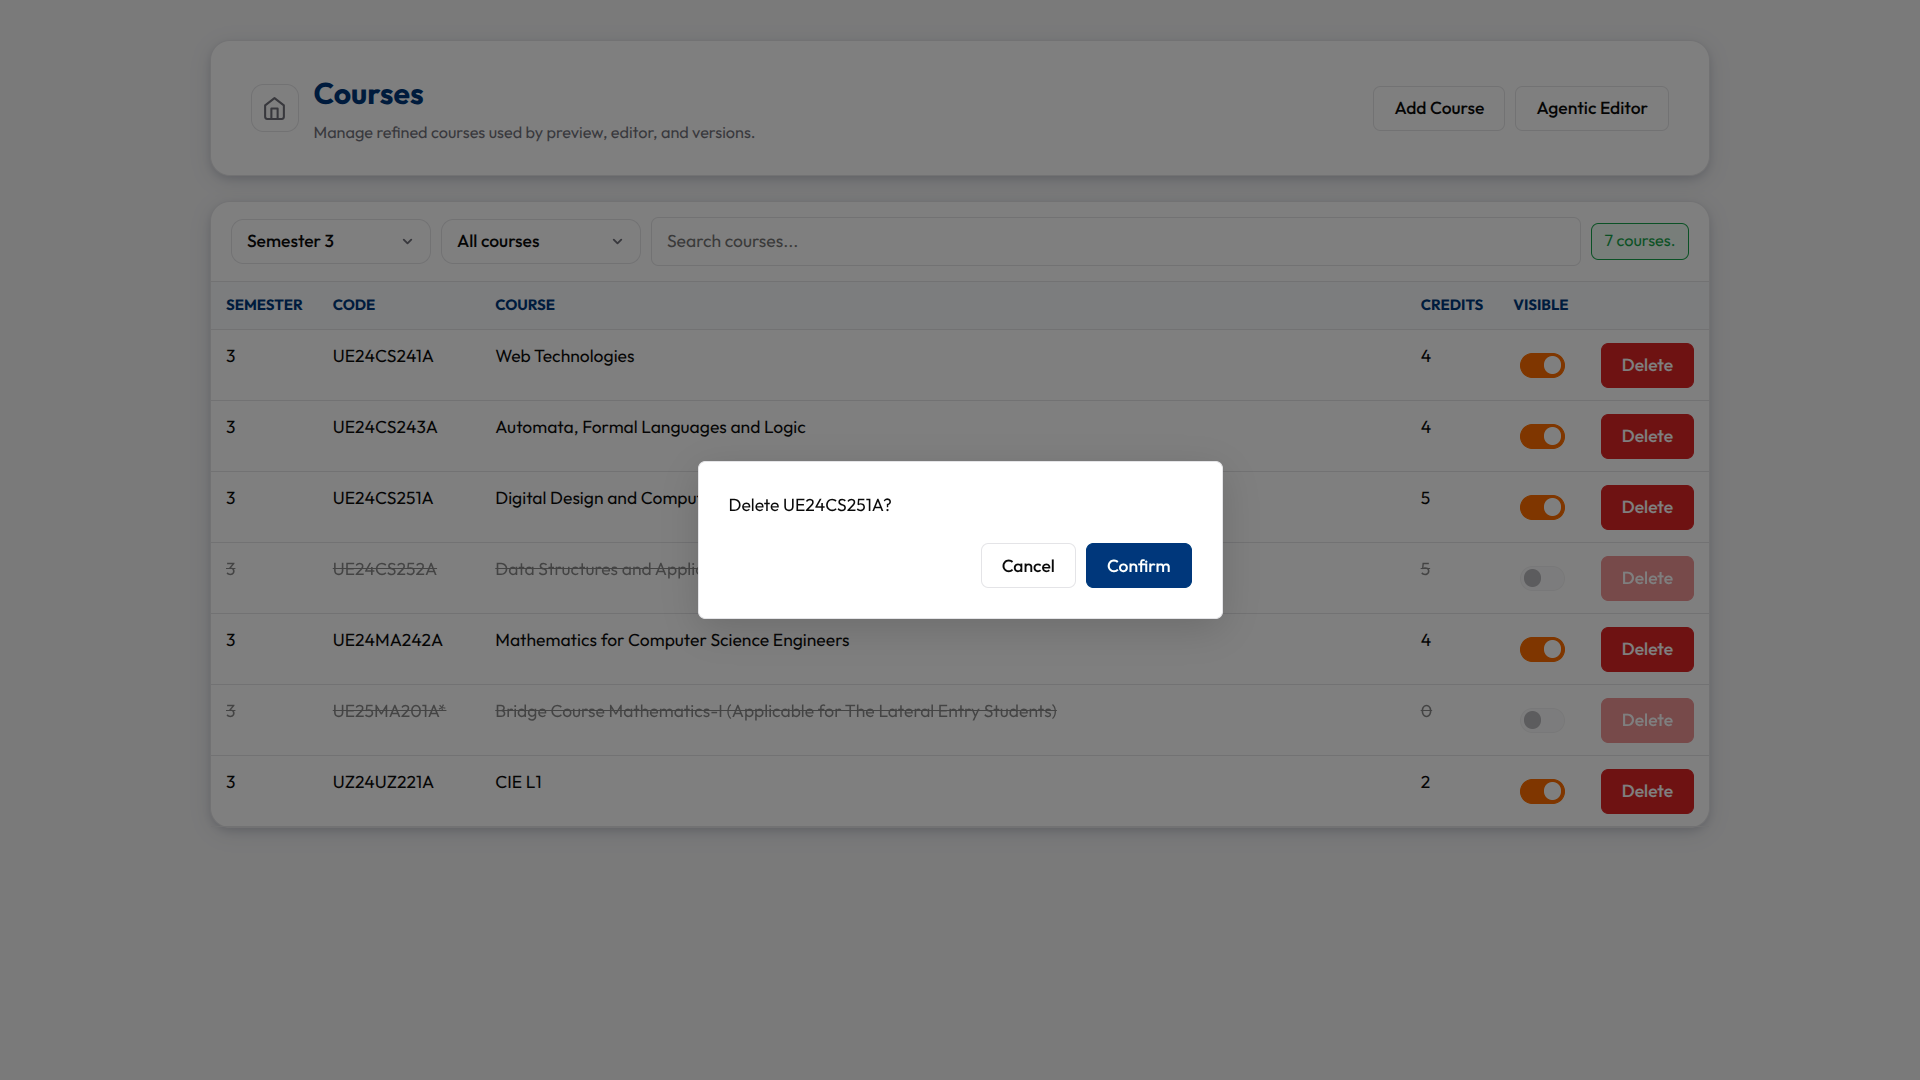The height and width of the screenshot is (1080, 1920).
Task: Click the Web Technologies course name
Action: (565, 356)
